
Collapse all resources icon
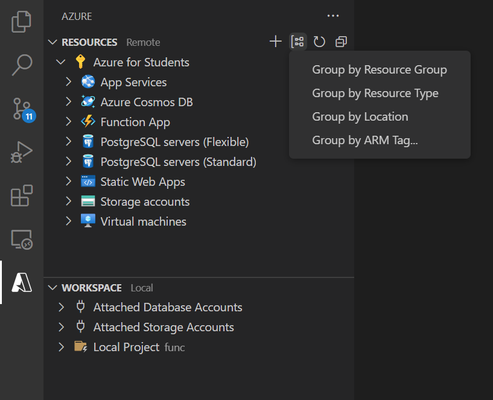pos(341,42)
